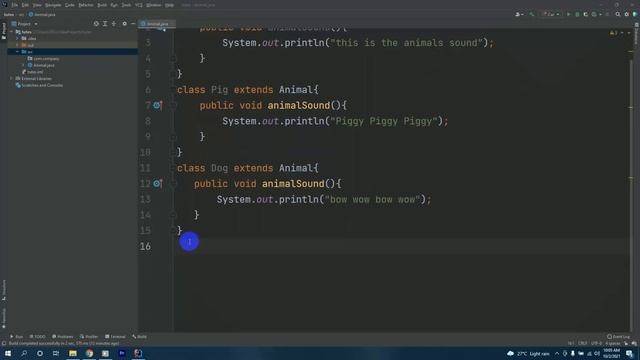Image resolution: width=640 pixels, height=360 pixels.
Task: Collapse the root project folder in tree
Action: 12,32
